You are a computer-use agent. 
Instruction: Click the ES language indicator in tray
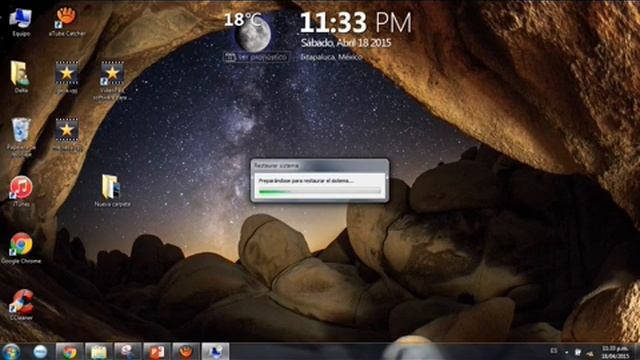pos(553,351)
